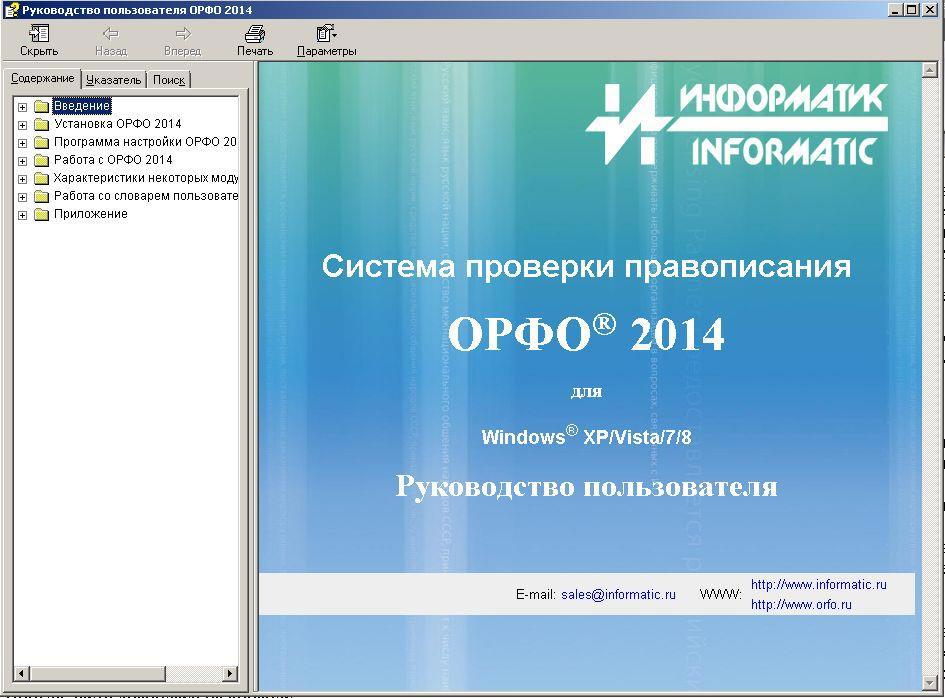Click the folder icon beside Введение
945x698 pixels.
coord(41,106)
